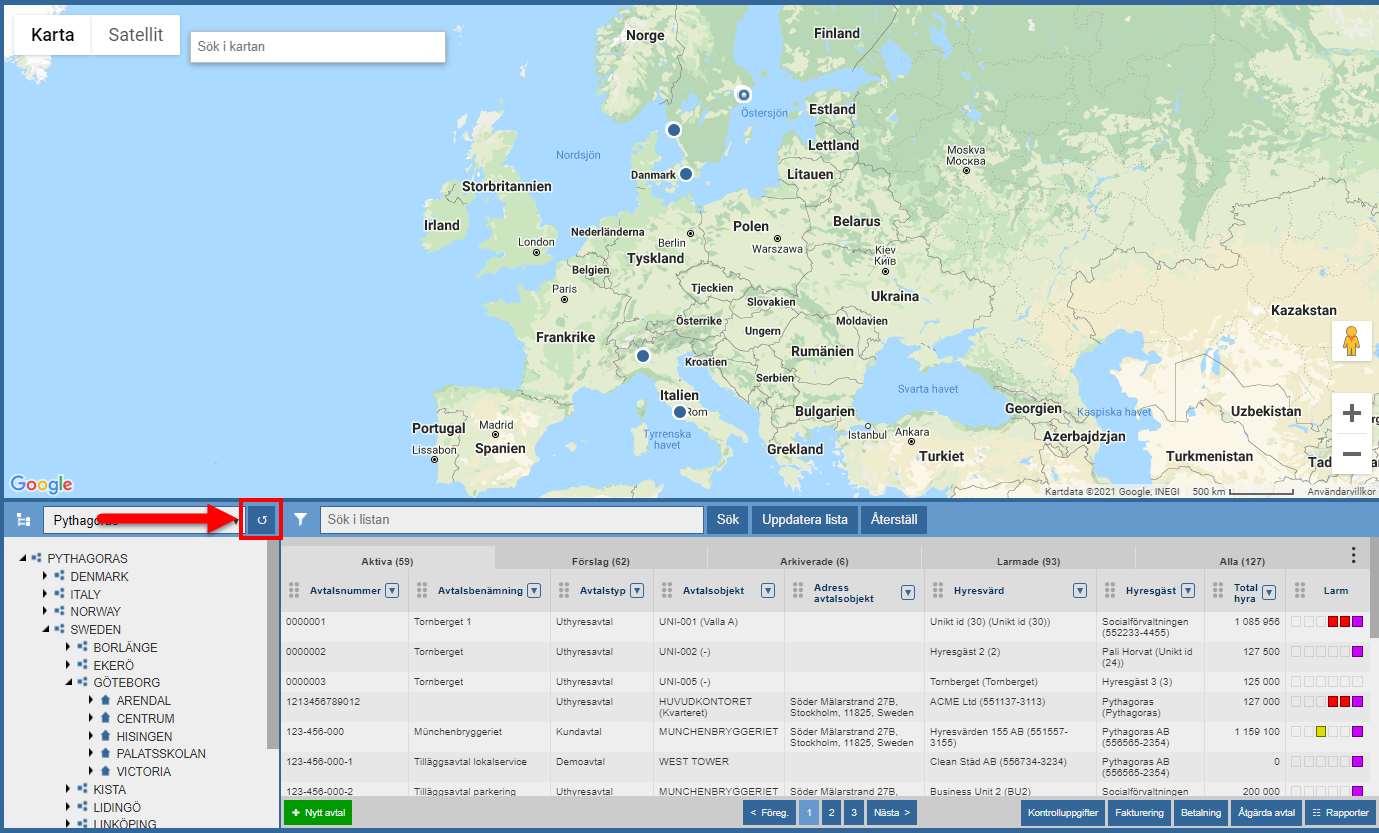Click the Uppdatera lista button
1379x833 pixels.
point(804,520)
